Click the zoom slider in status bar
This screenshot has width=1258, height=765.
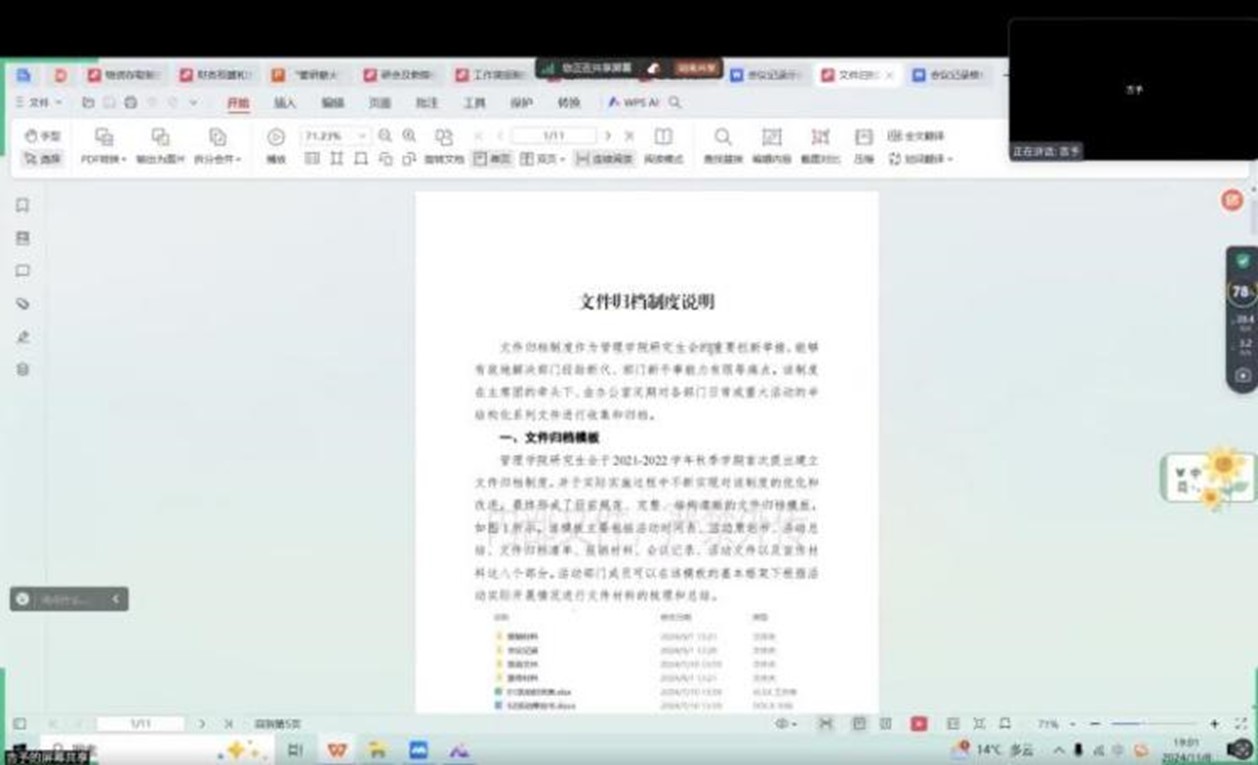point(1155,723)
